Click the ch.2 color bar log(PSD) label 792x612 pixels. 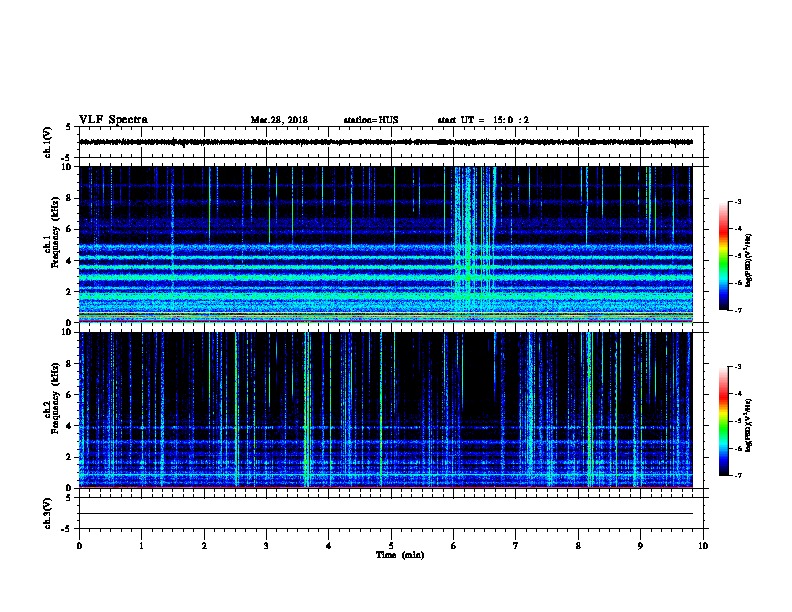748,425
